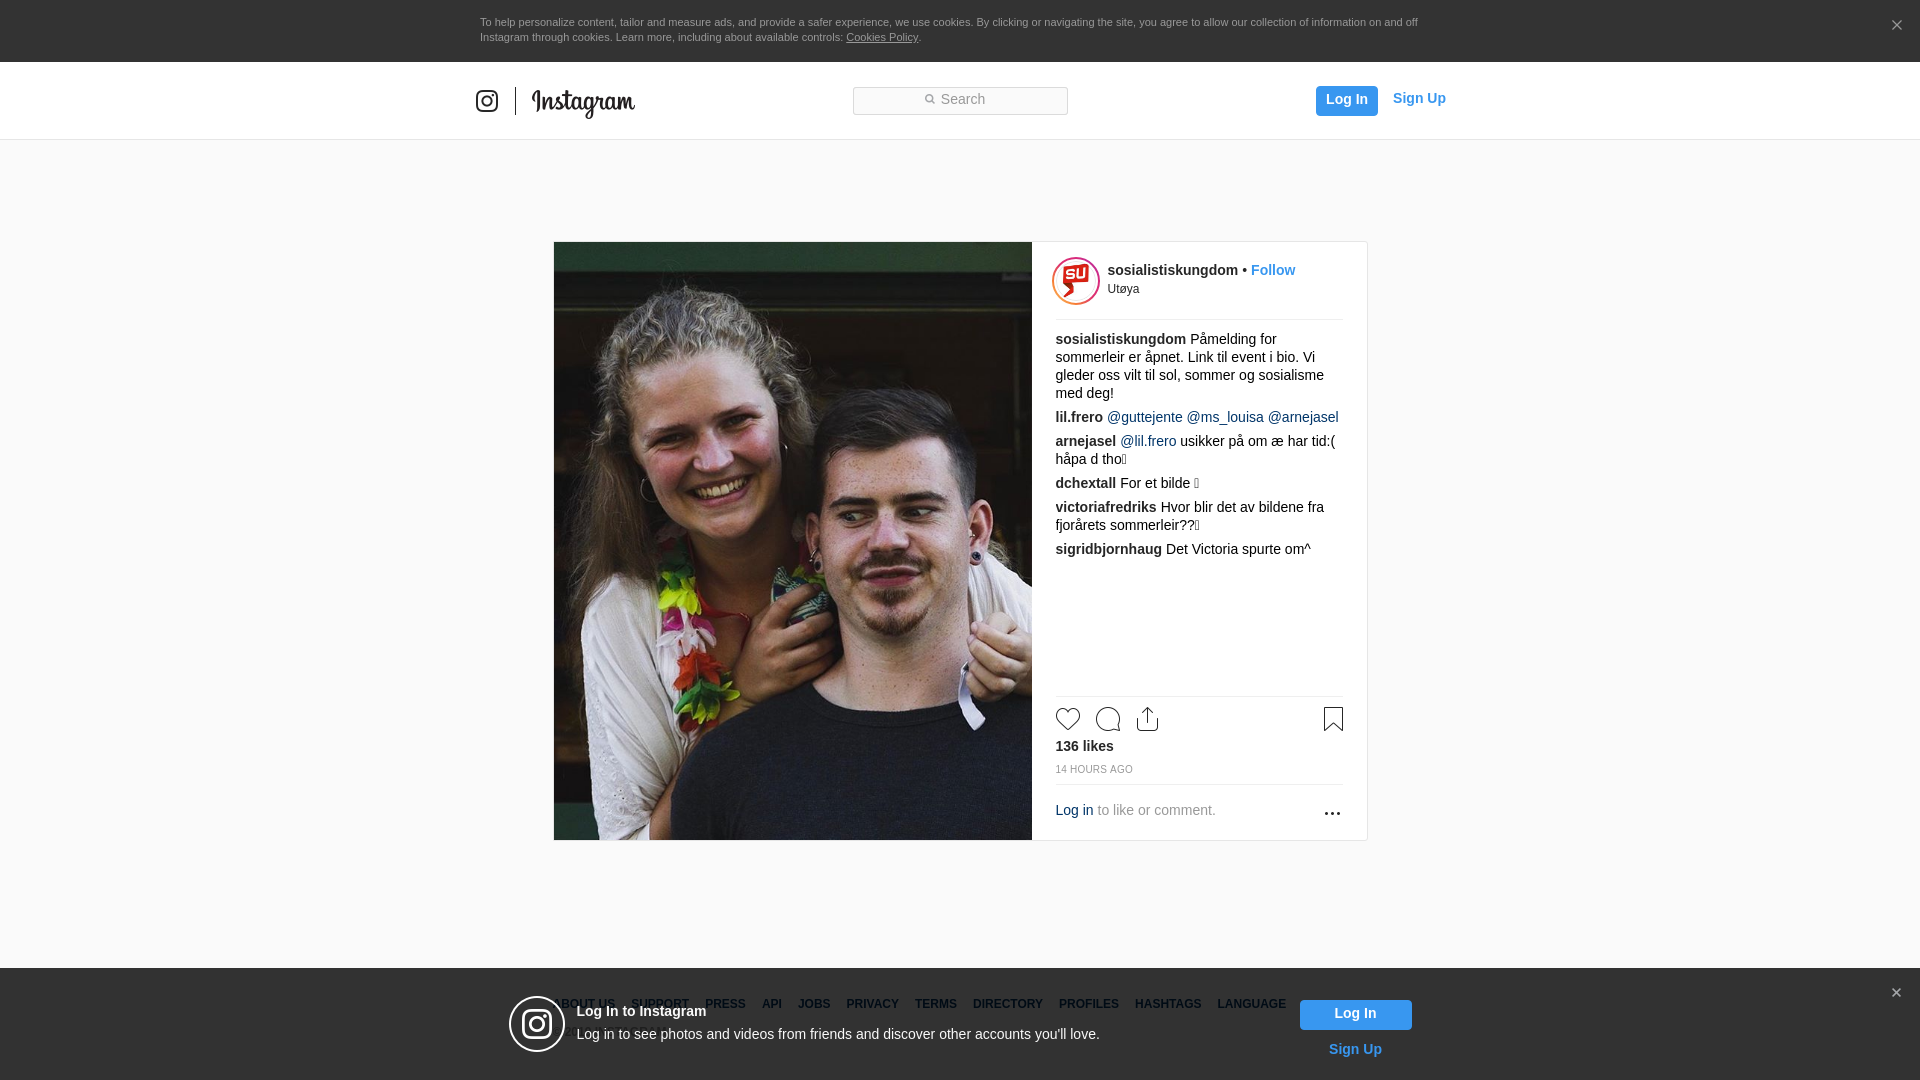Viewport: 1920px width, 1080px height.
Task: Share the post via the share icon
Action: (x=1148, y=719)
